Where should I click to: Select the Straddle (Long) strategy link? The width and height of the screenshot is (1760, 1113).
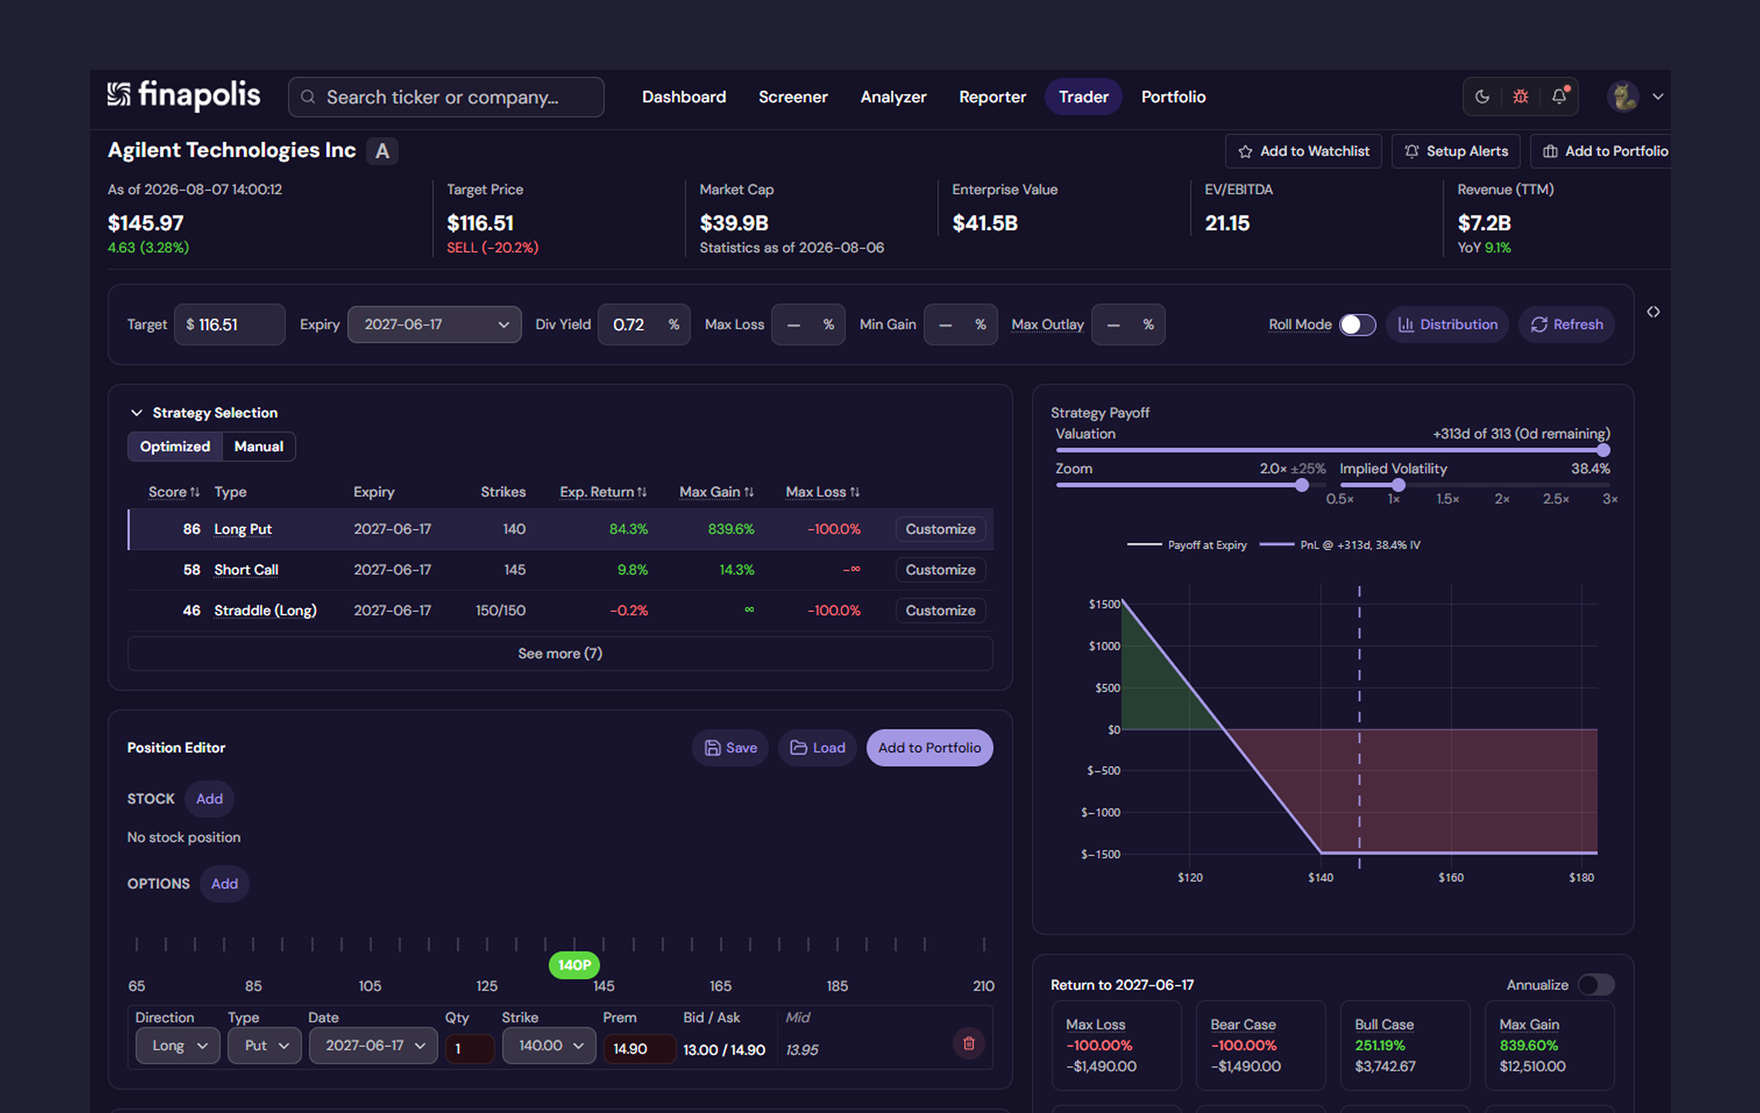265,611
